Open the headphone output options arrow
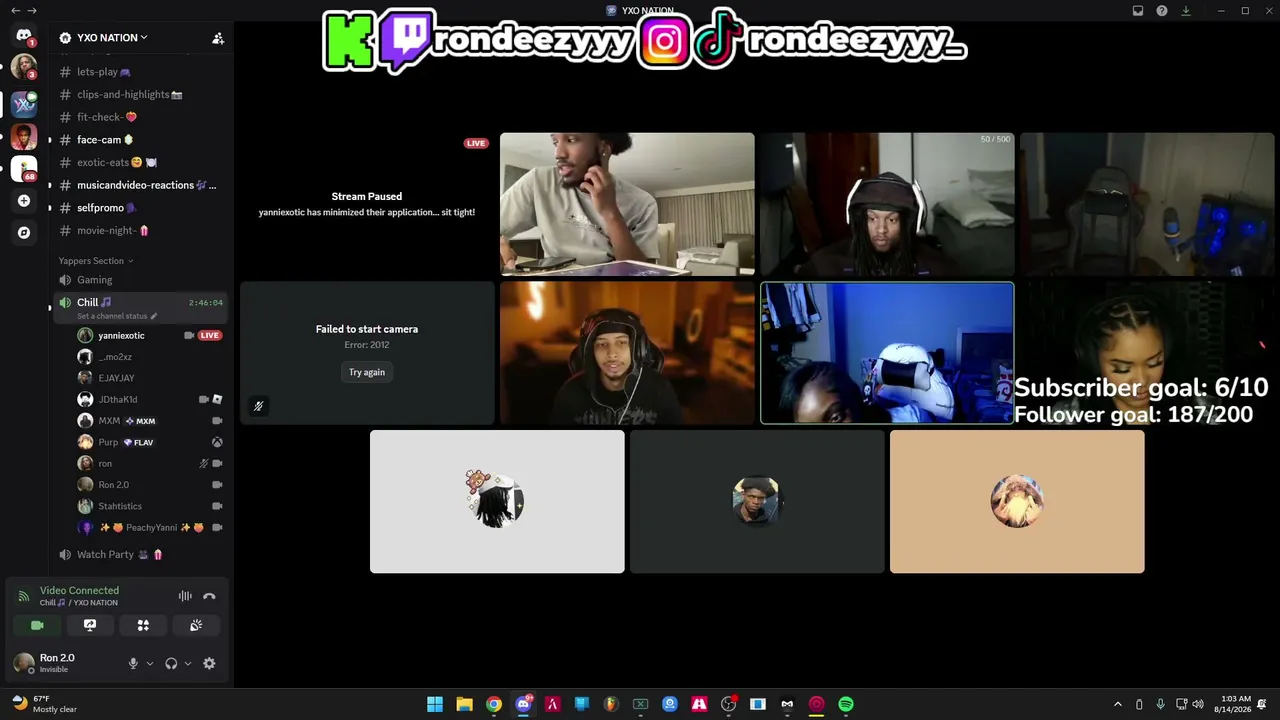 187,663
